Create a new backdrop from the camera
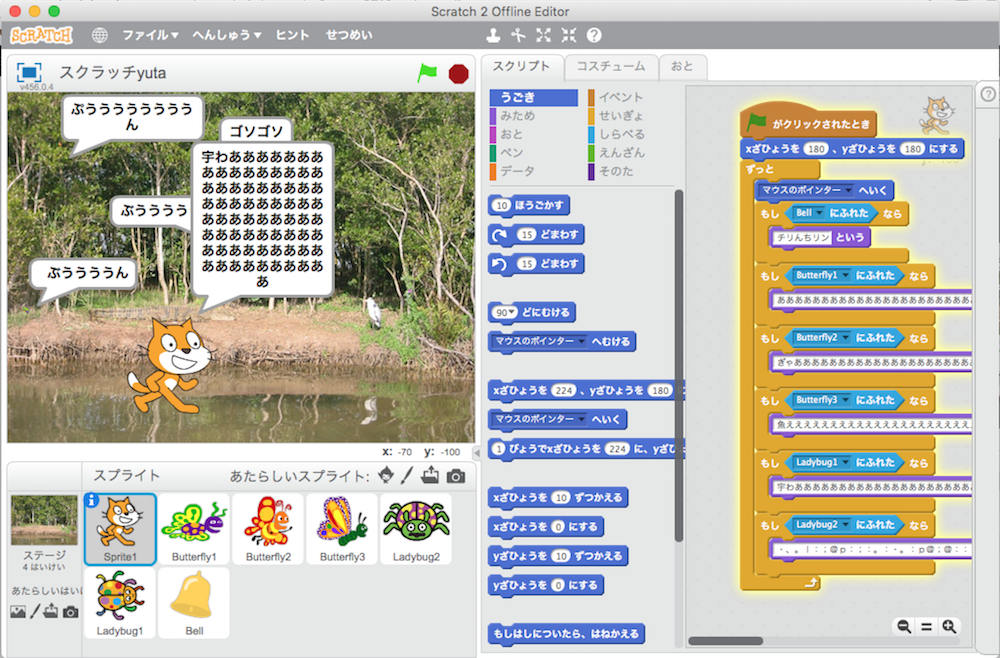Image resolution: width=1000 pixels, height=658 pixels. pos(70,612)
